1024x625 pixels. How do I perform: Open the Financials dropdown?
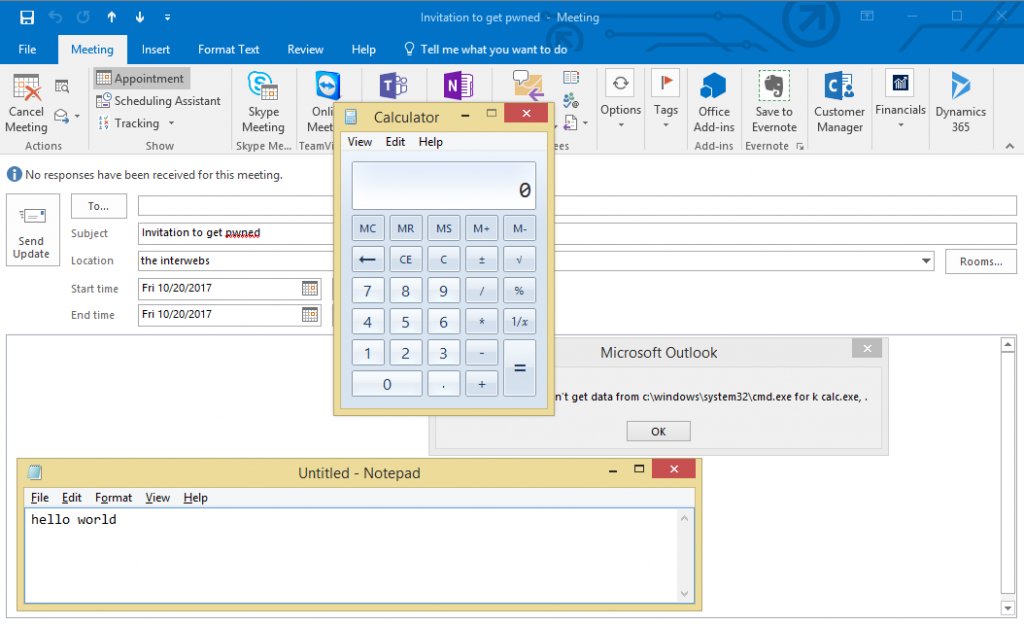[900, 99]
